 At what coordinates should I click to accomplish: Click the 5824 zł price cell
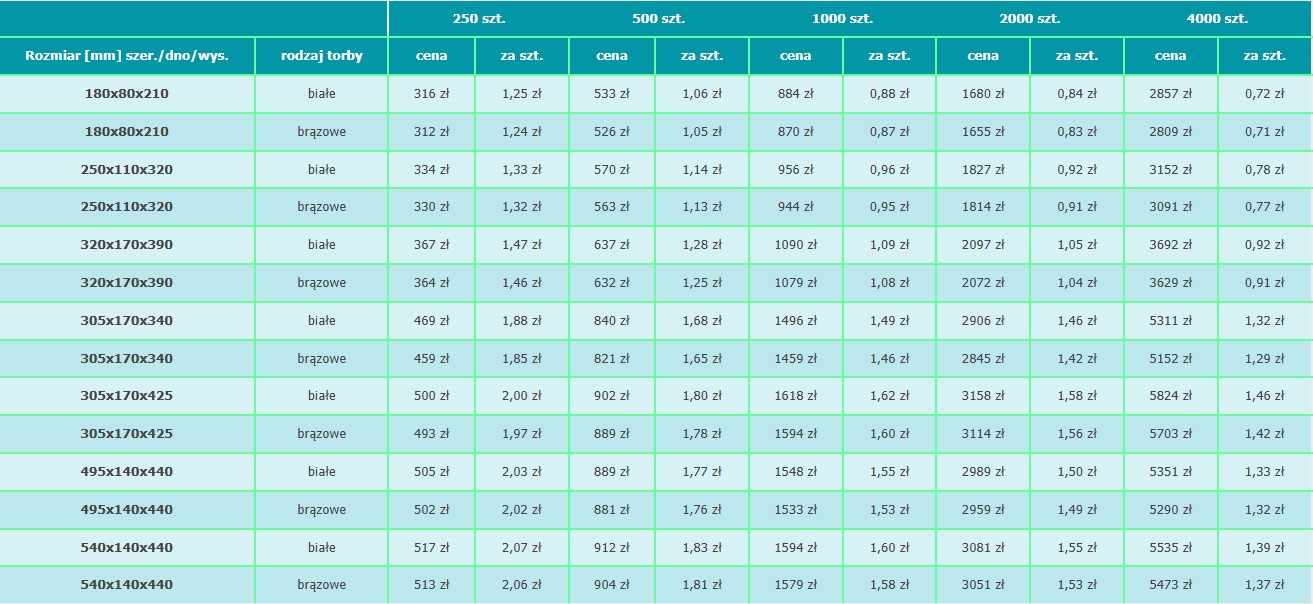click(x=1170, y=395)
